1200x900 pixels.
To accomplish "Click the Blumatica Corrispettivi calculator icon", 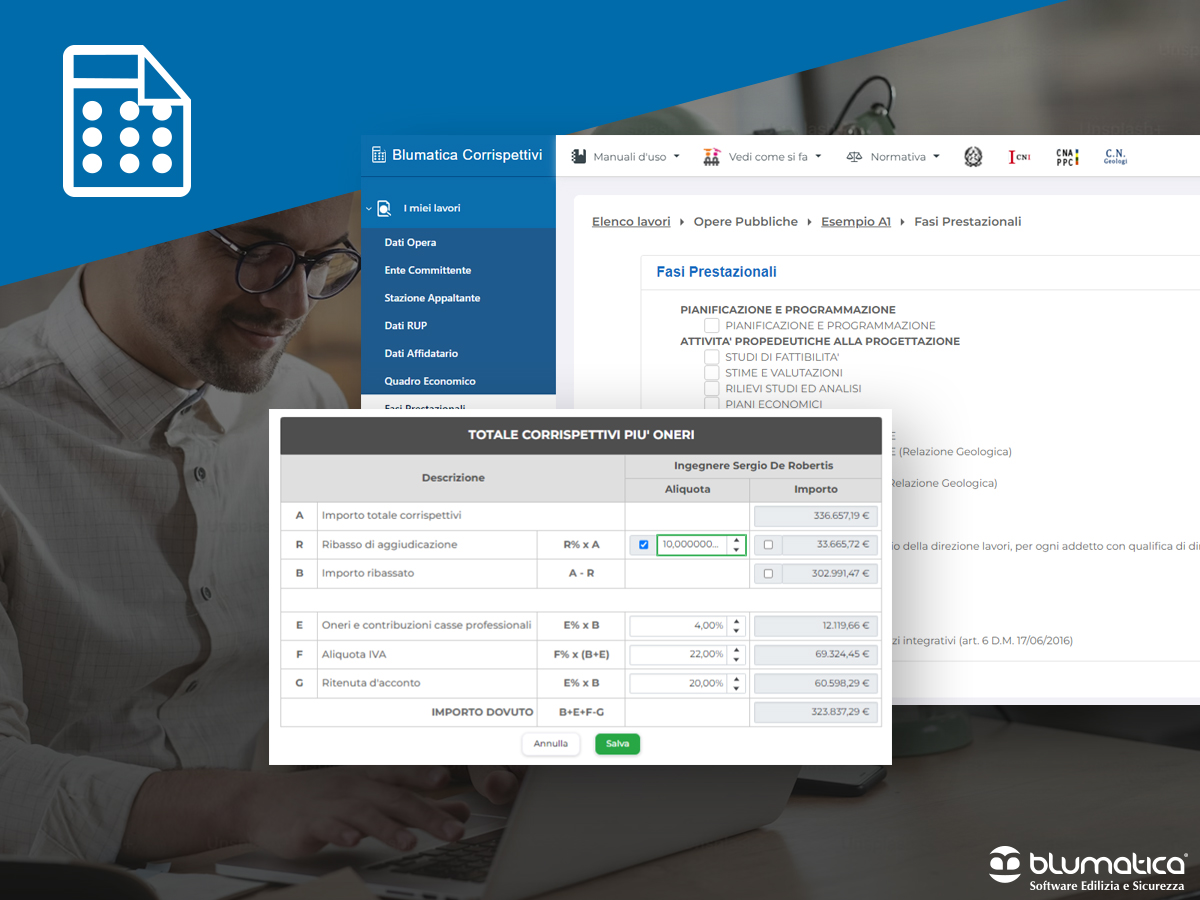I will (378, 155).
